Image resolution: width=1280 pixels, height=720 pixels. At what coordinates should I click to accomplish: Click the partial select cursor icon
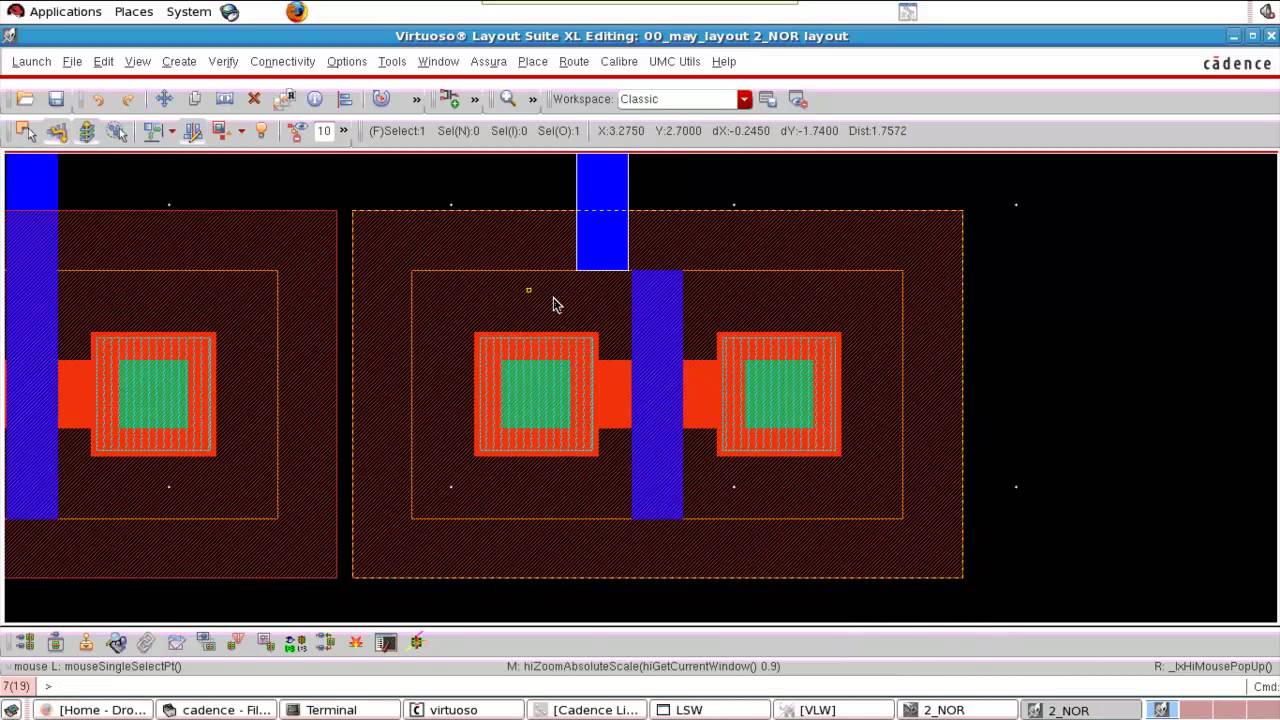(x=117, y=131)
